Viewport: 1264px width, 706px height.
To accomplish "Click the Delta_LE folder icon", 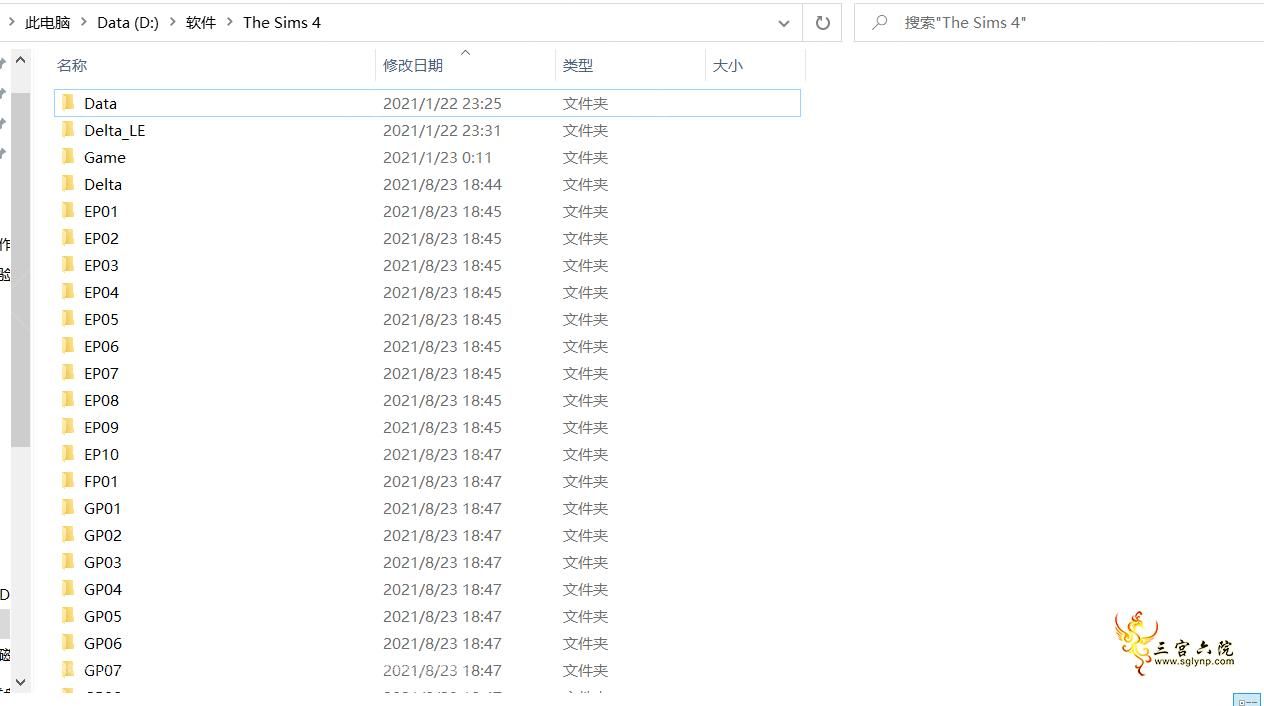I will [68, 130].
